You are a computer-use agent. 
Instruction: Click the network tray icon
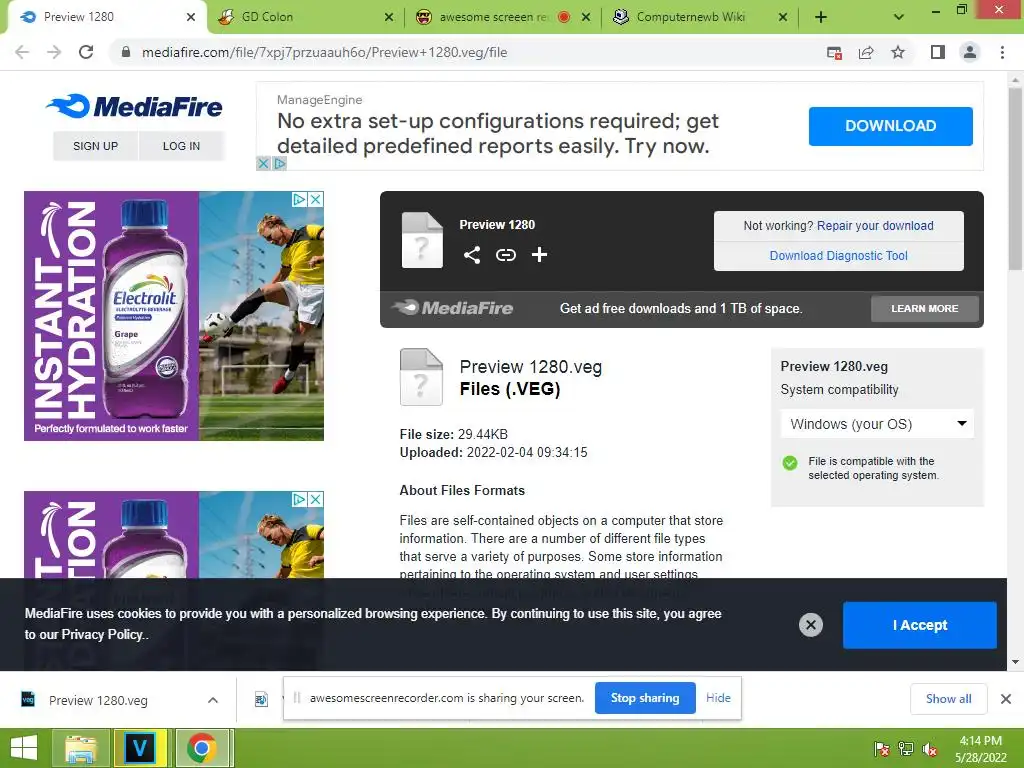[x=906, y=749]
